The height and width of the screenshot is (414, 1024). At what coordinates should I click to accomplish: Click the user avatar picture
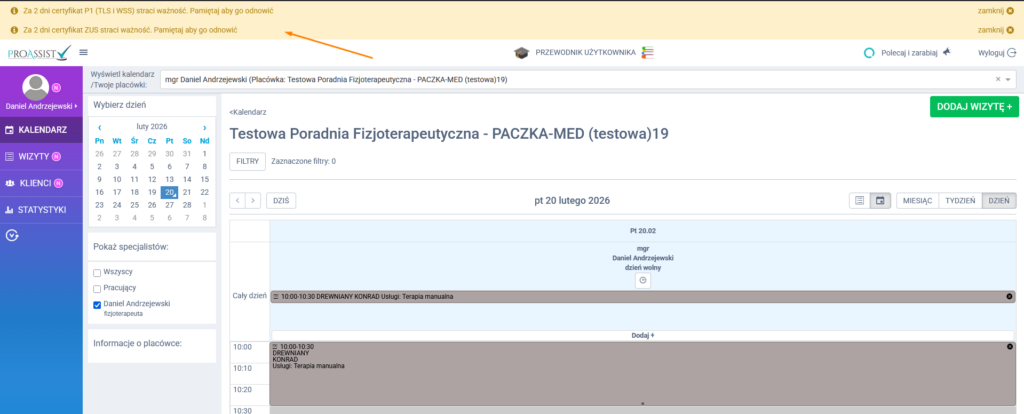pyautogui.click(x=36, y=87)
